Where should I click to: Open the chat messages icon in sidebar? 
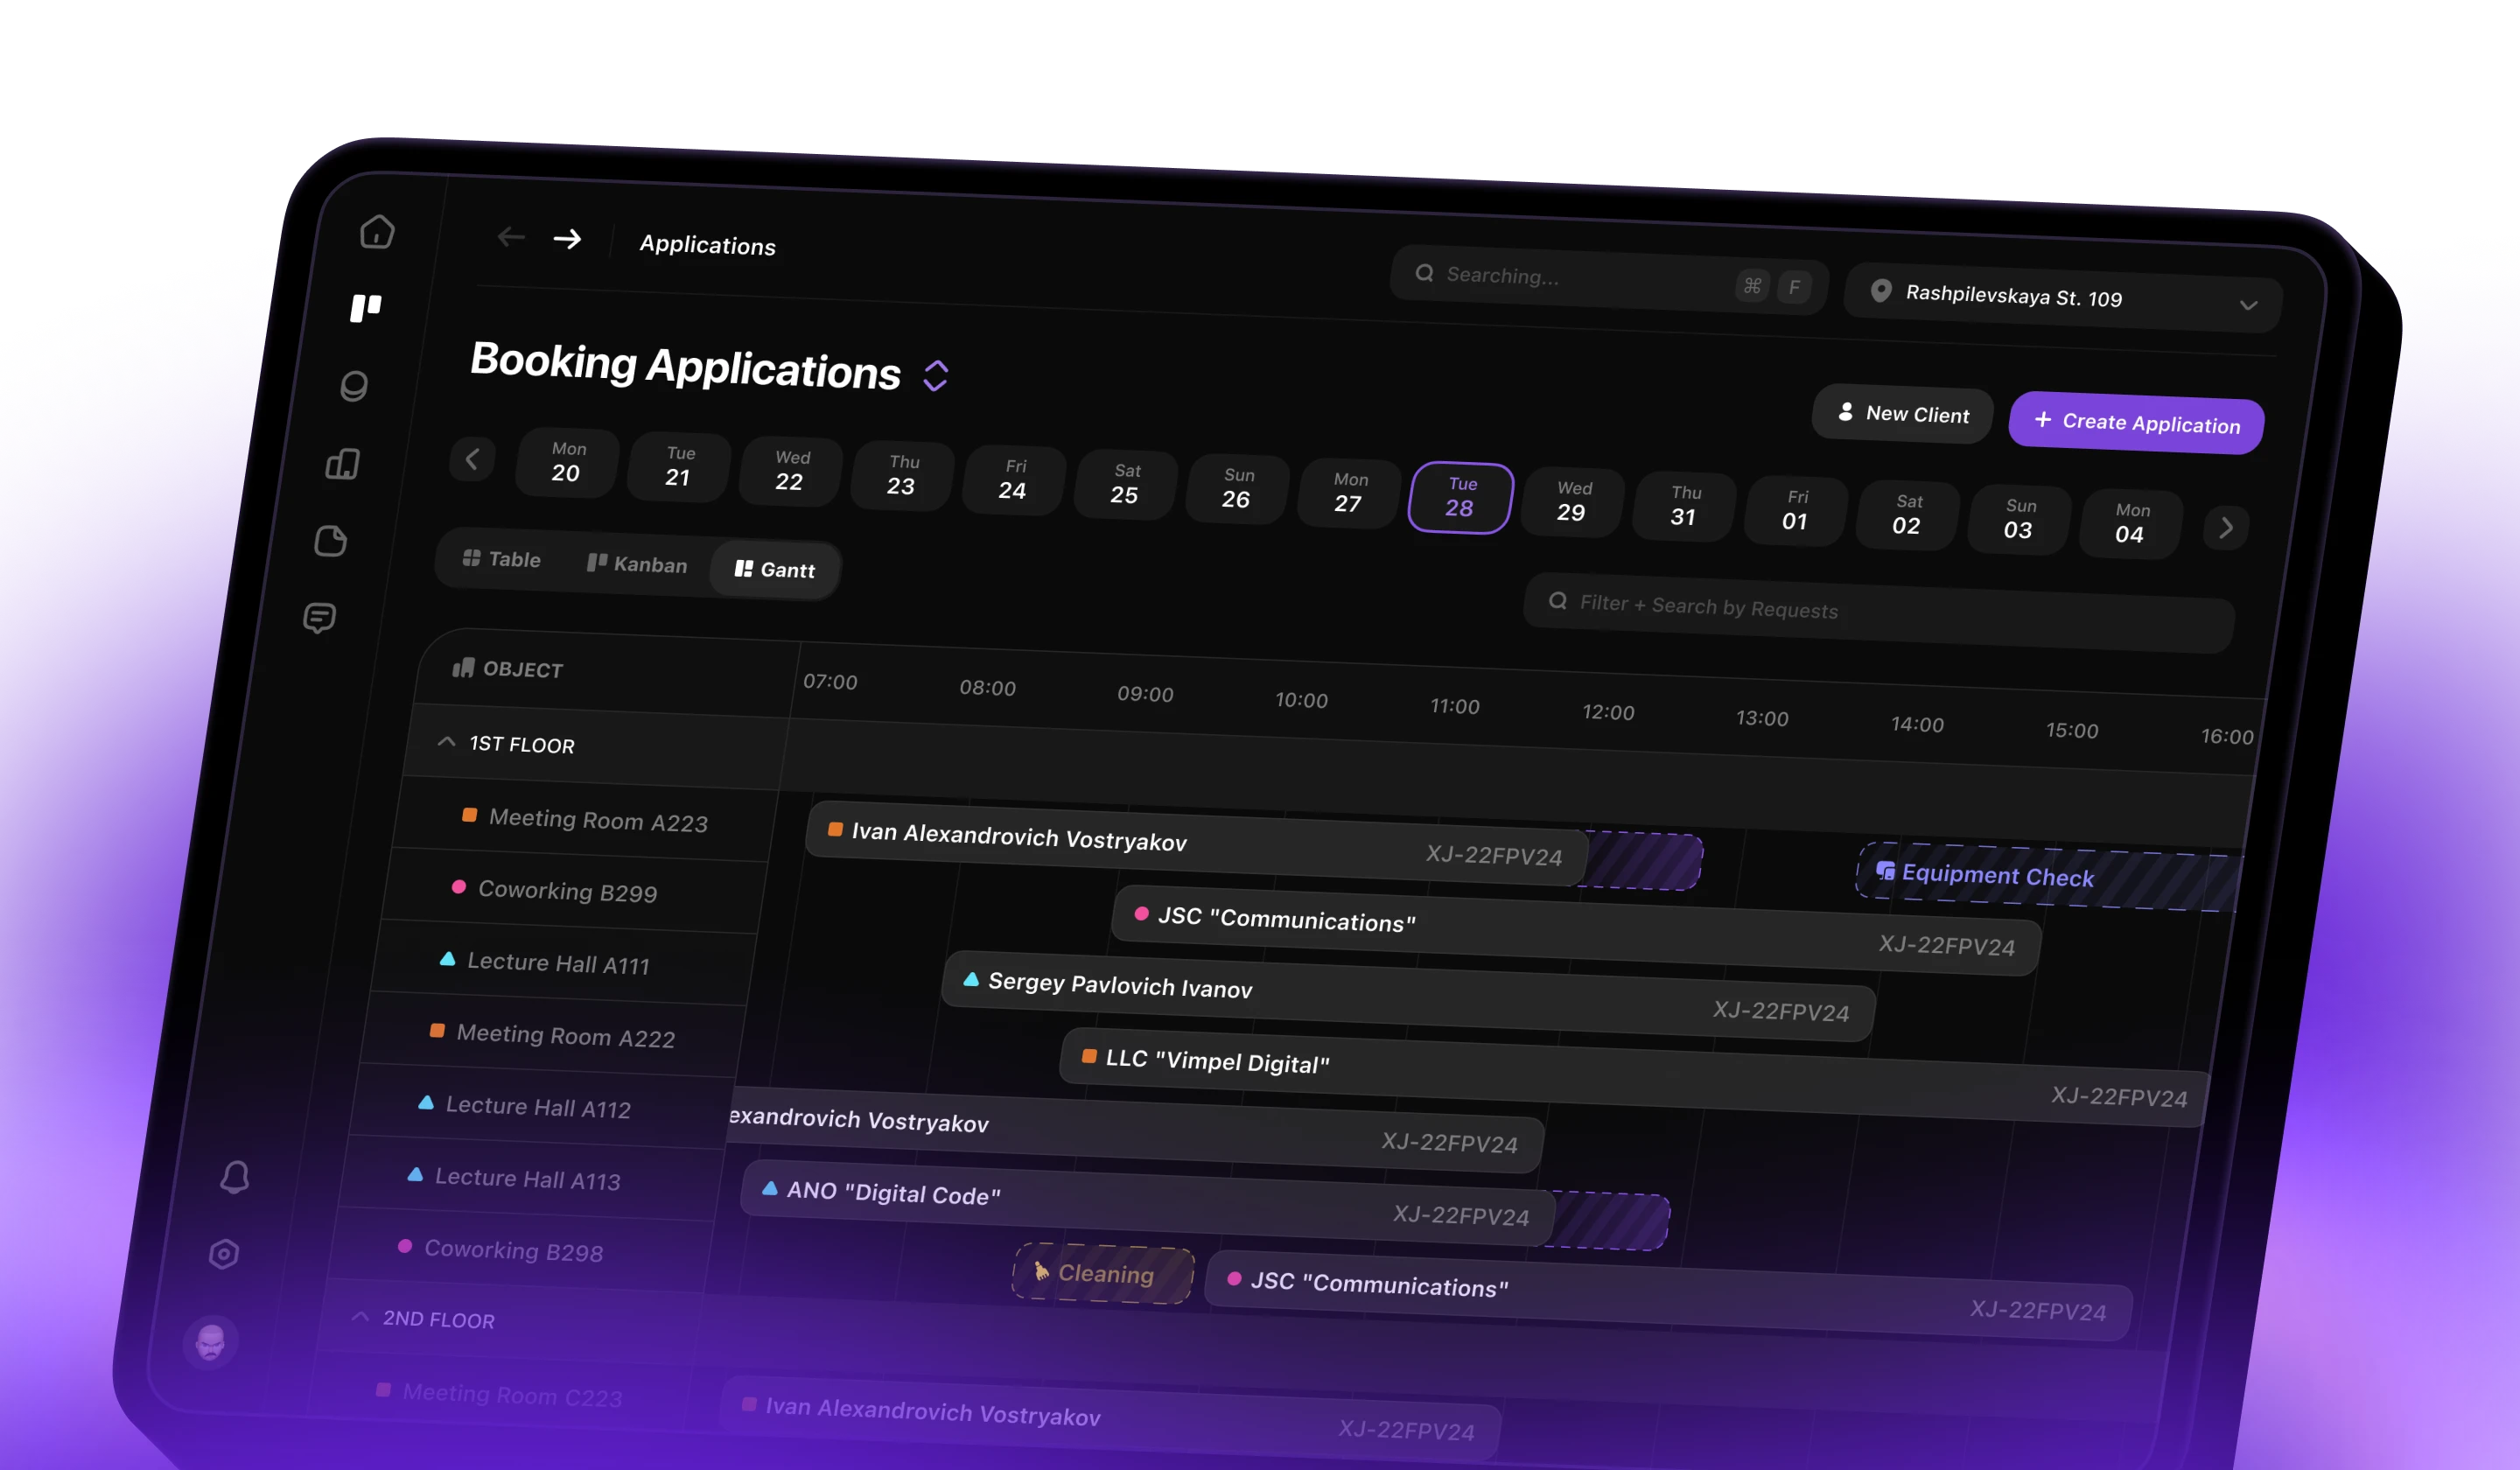[320, 619]
